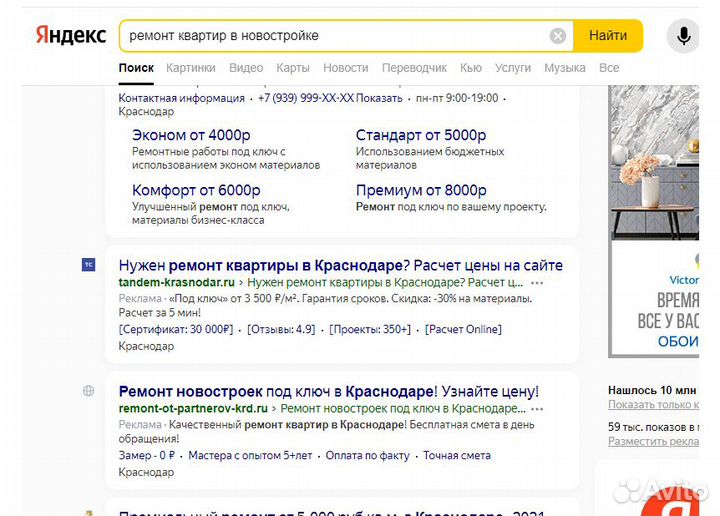Viewport: 720px width, 516px height.
Task: Open the Оплата по факту sitelink
Action: (367, 455)
